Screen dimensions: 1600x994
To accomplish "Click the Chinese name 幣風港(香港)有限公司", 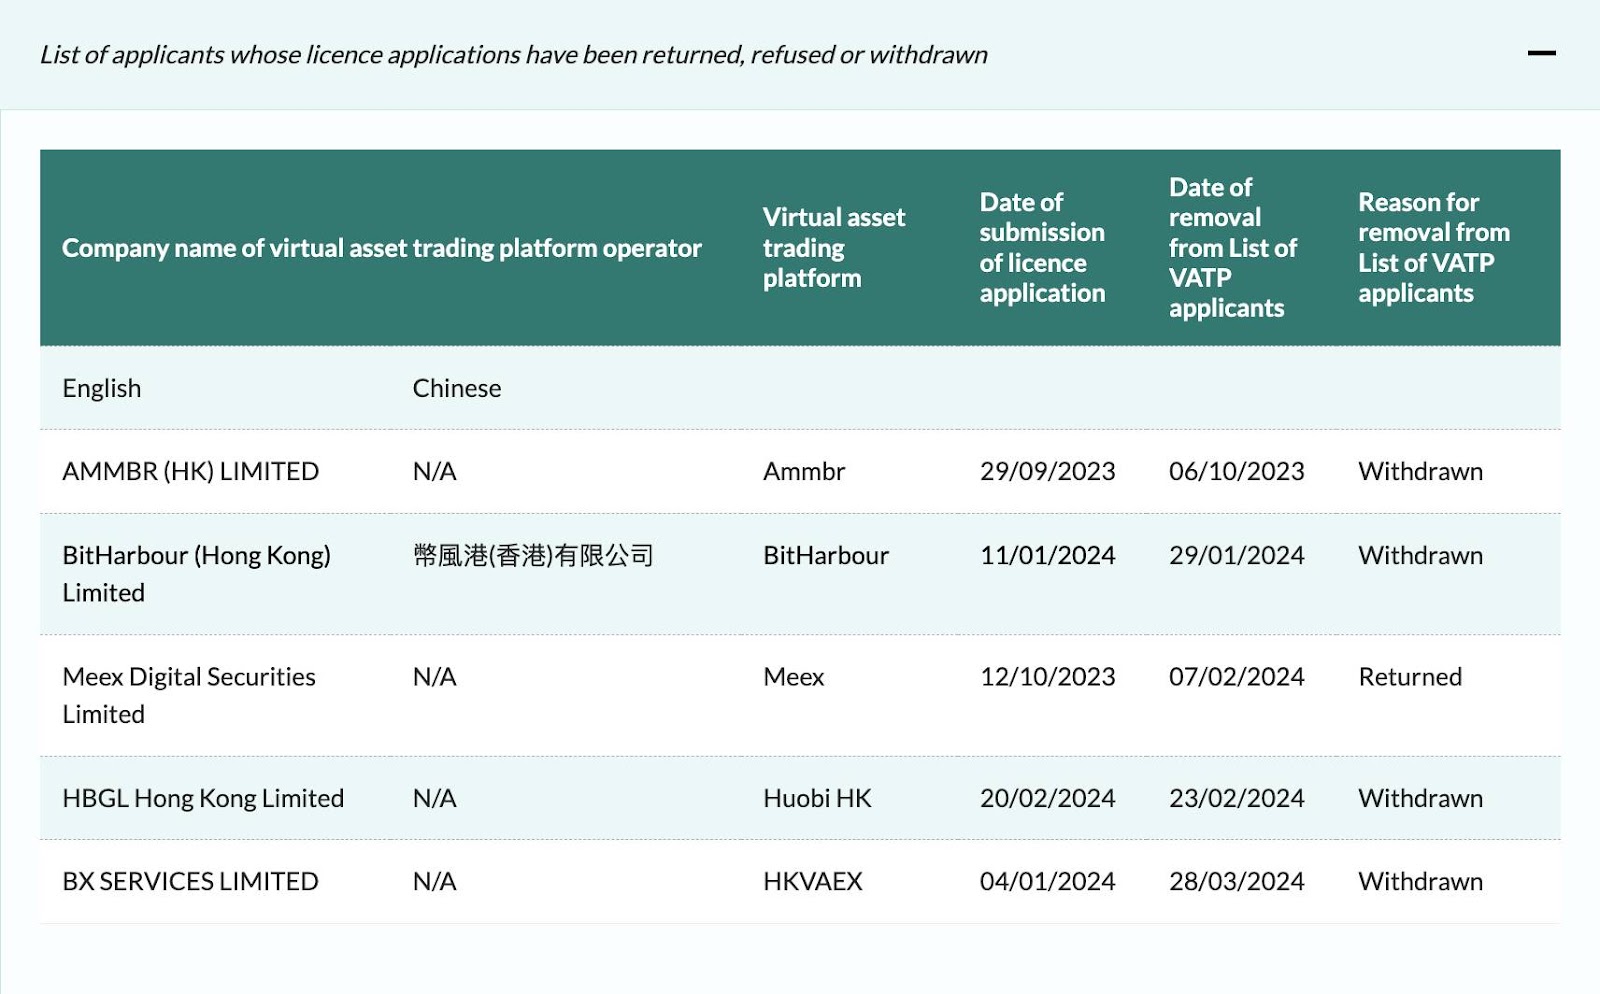I will click(533, 555).
